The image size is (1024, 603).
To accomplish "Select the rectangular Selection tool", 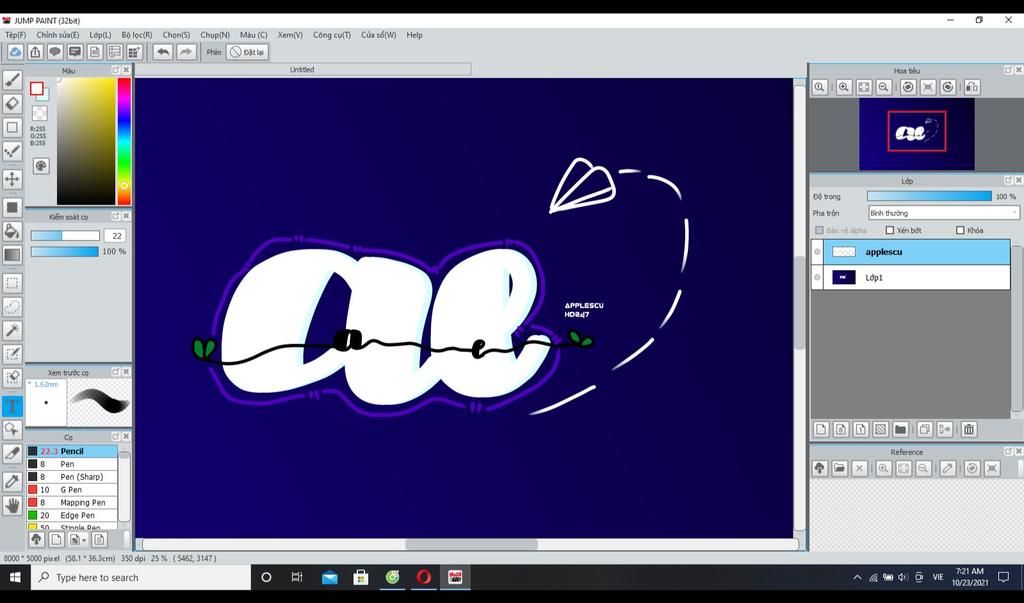I will [12, 283].
